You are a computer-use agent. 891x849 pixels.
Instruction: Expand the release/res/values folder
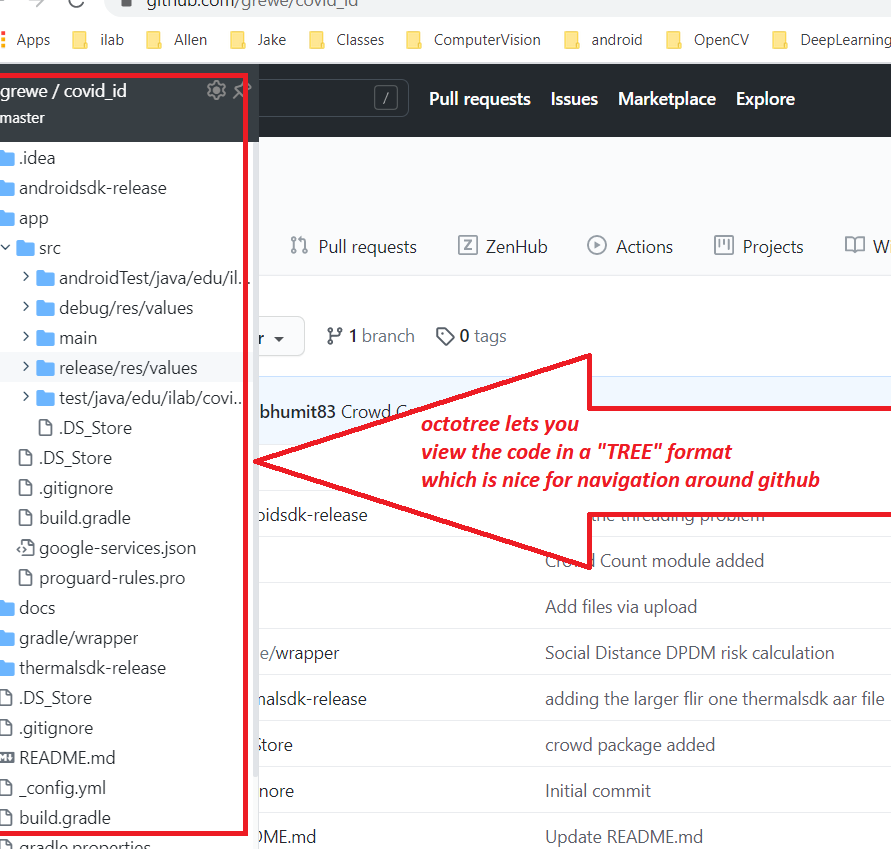[x=26, y=368]
